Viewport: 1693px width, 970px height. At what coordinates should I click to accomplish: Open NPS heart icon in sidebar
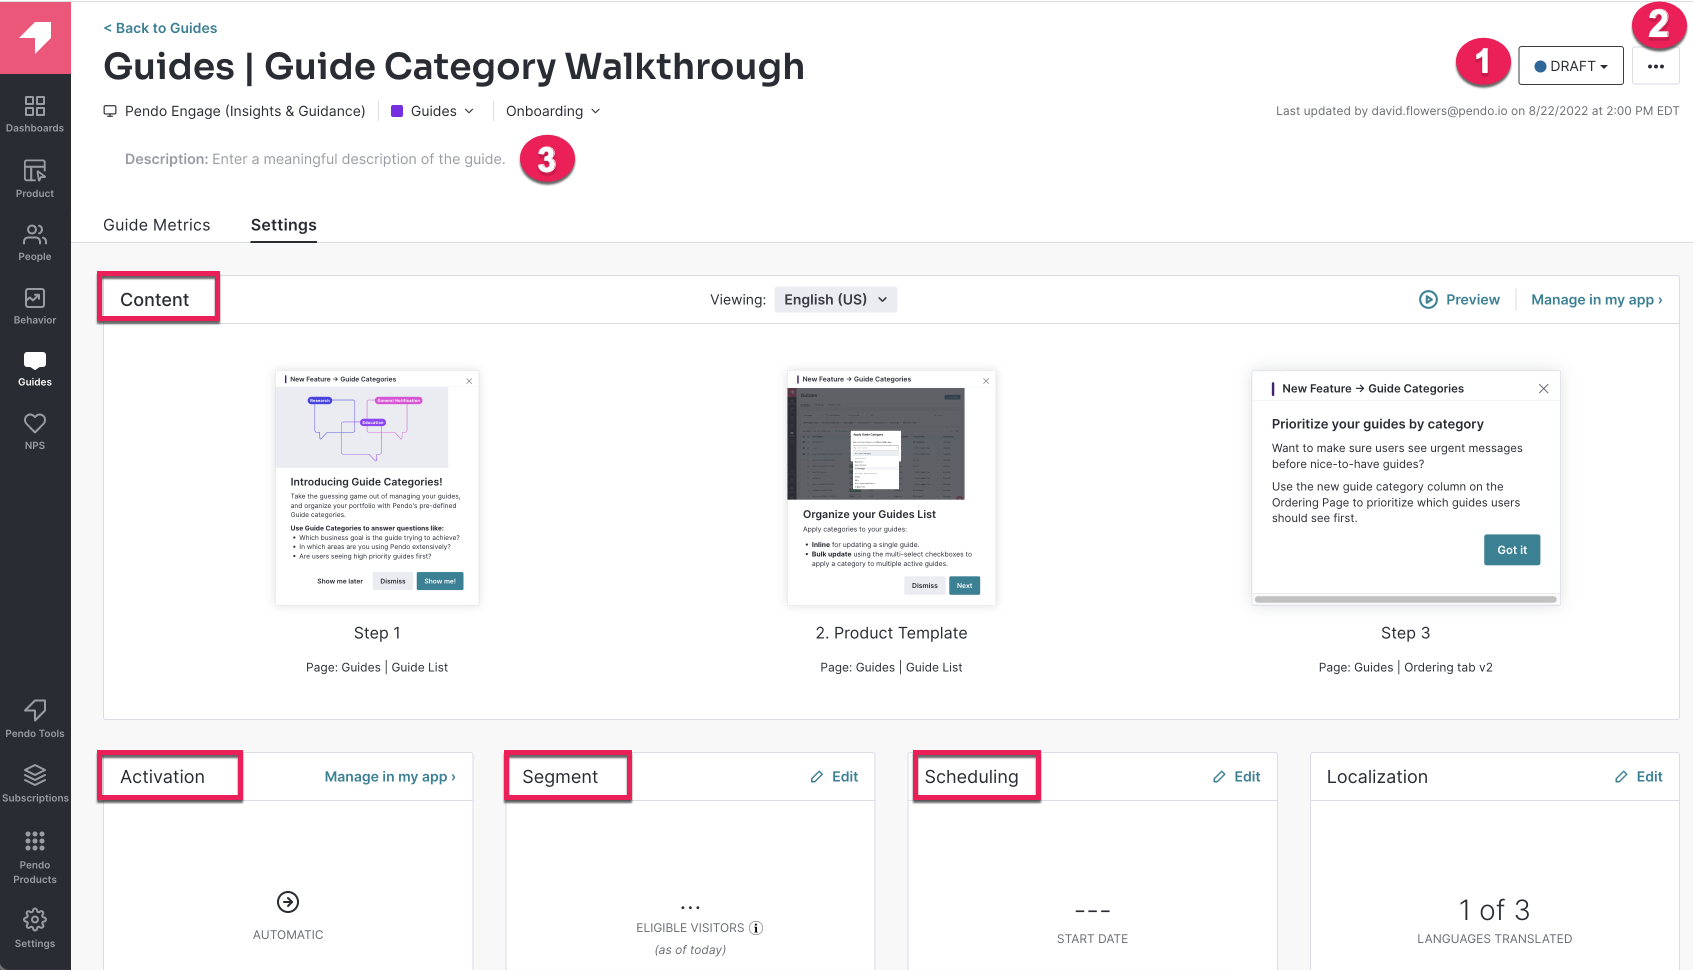click(x=35, y=432)
